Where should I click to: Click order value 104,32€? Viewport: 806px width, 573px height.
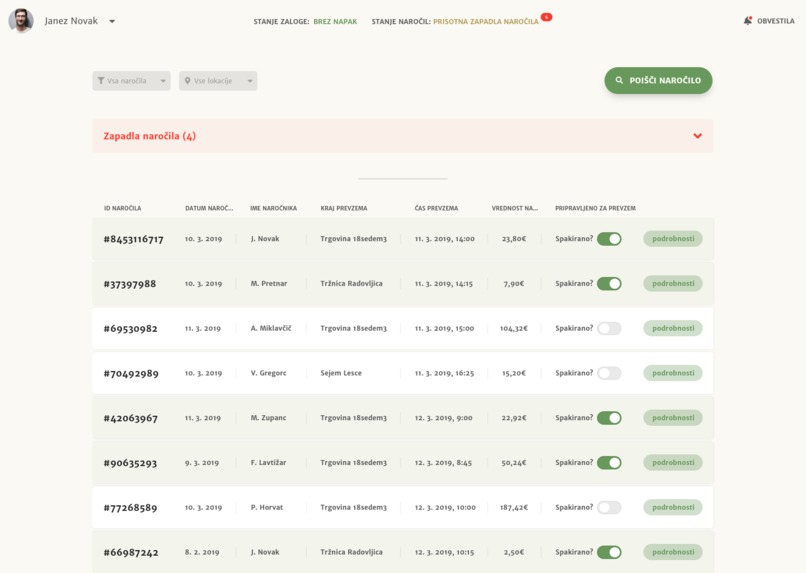[514, 328]
